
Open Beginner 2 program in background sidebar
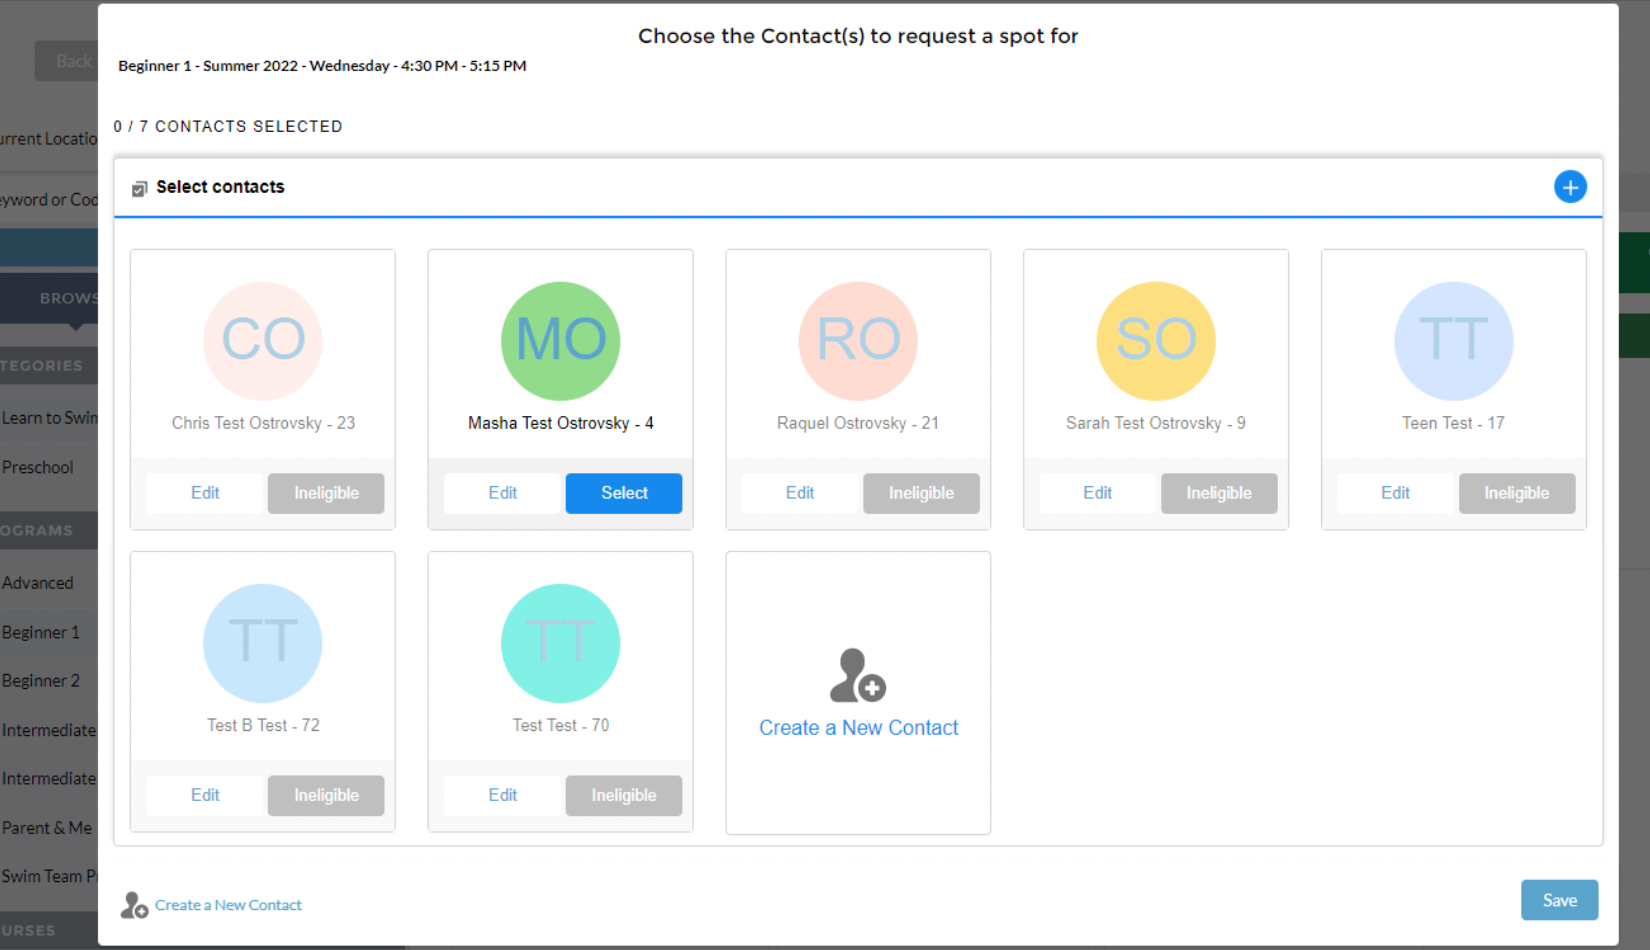tap(41, 680)
